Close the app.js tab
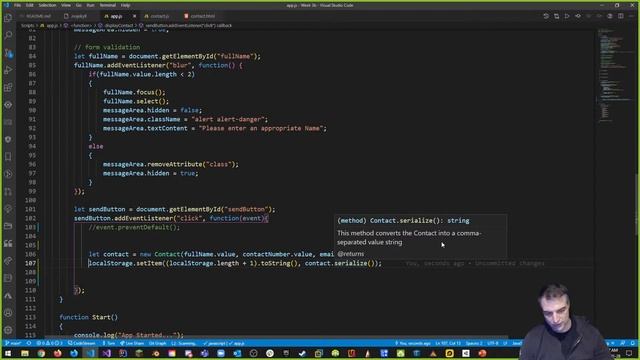The height and width of the screenshot is (360, 640). coord(134,16)
